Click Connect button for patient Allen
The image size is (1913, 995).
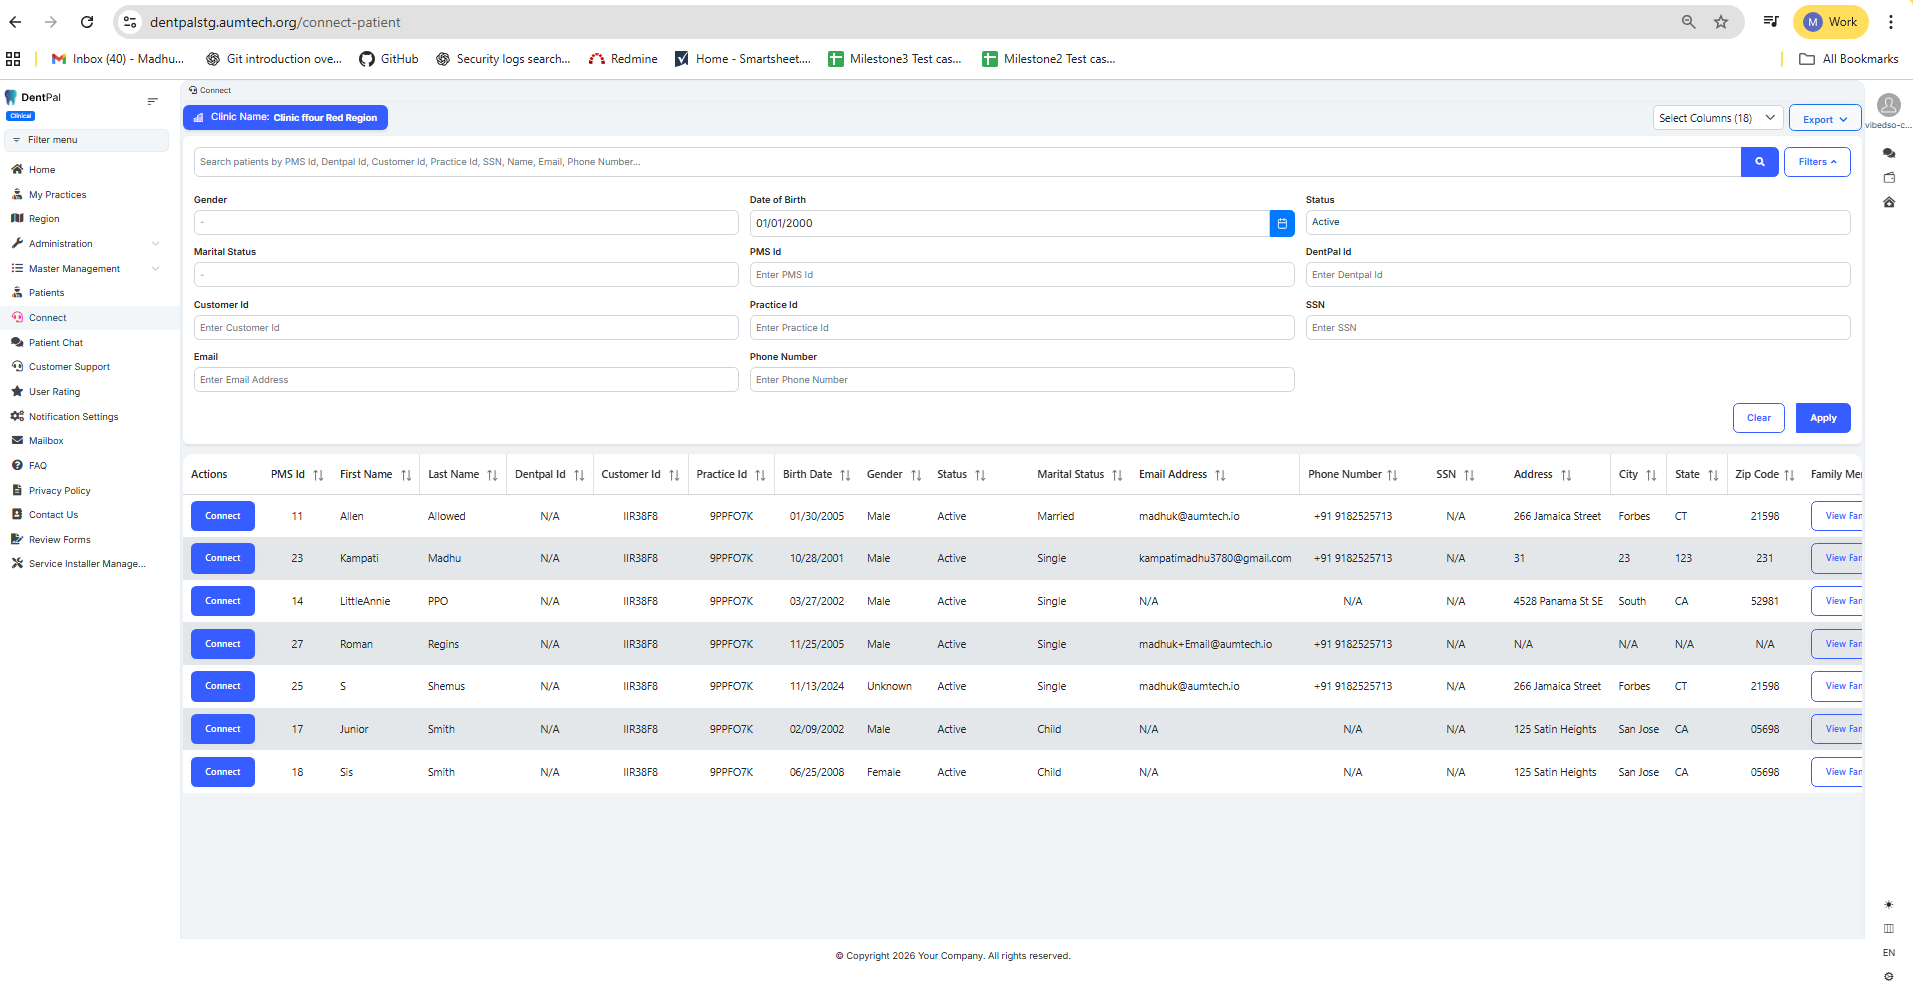pyautogui.click(x=222, y=516)
